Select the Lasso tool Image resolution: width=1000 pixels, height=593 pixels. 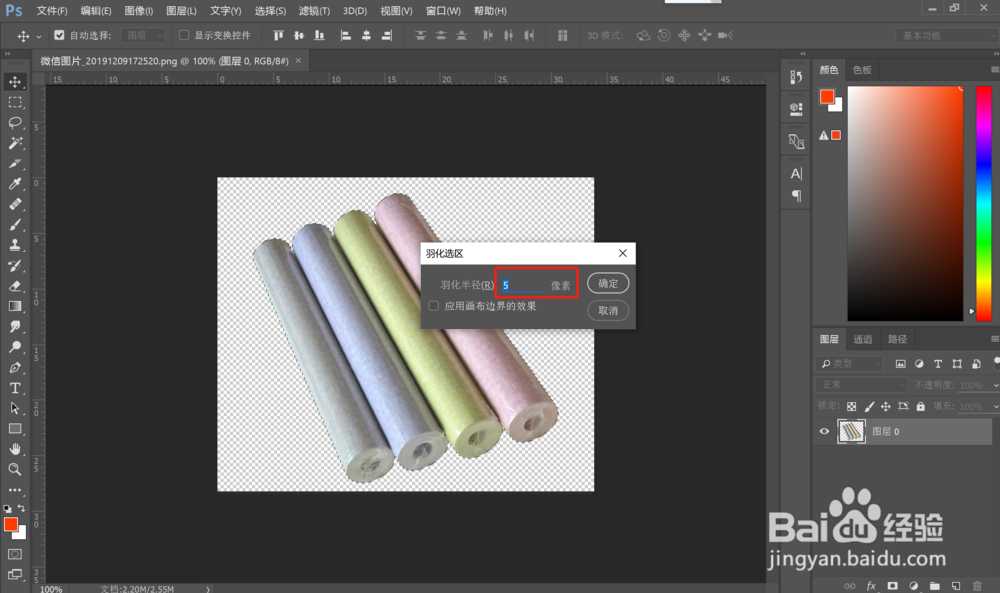(x=15, y=123)
